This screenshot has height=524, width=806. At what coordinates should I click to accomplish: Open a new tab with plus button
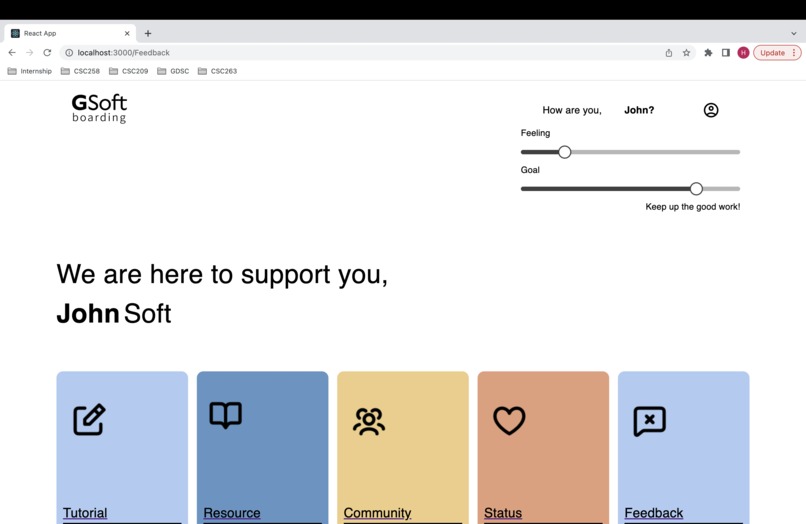(x=148, y=33)
